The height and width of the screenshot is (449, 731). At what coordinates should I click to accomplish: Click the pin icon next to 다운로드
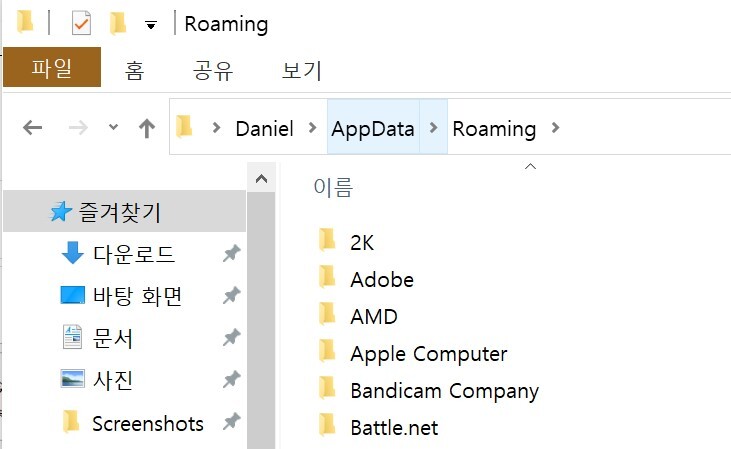click(x=232, y=253)
